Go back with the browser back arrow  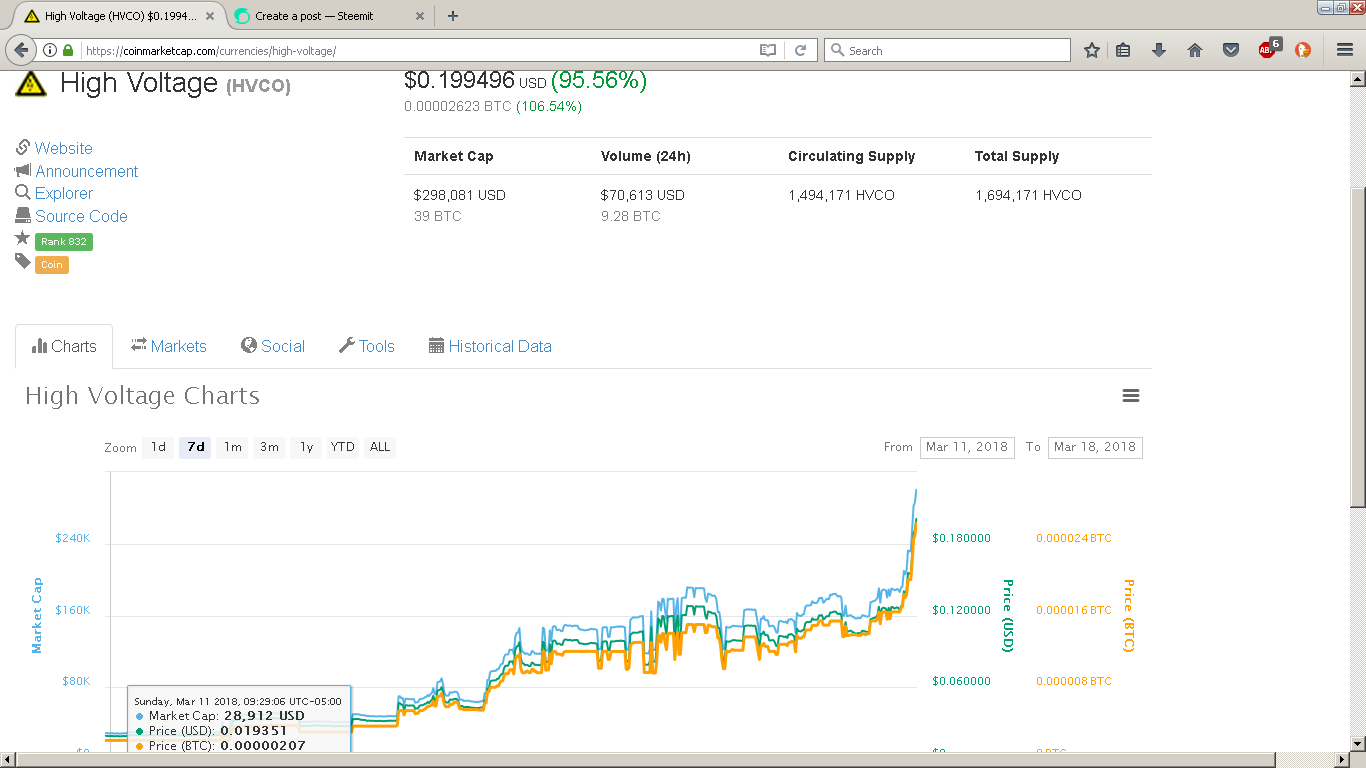pos(20,50)
